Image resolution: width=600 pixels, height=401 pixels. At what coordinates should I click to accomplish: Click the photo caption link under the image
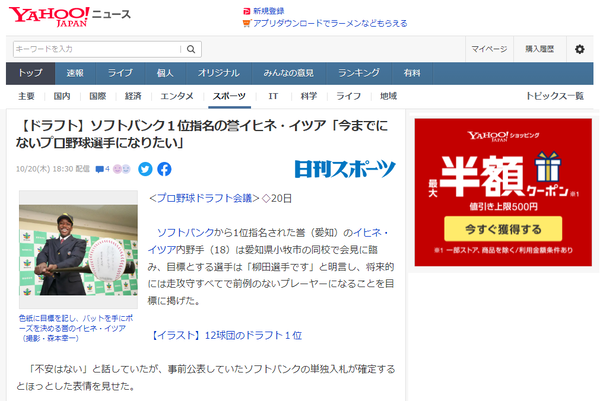pos(76,328)
